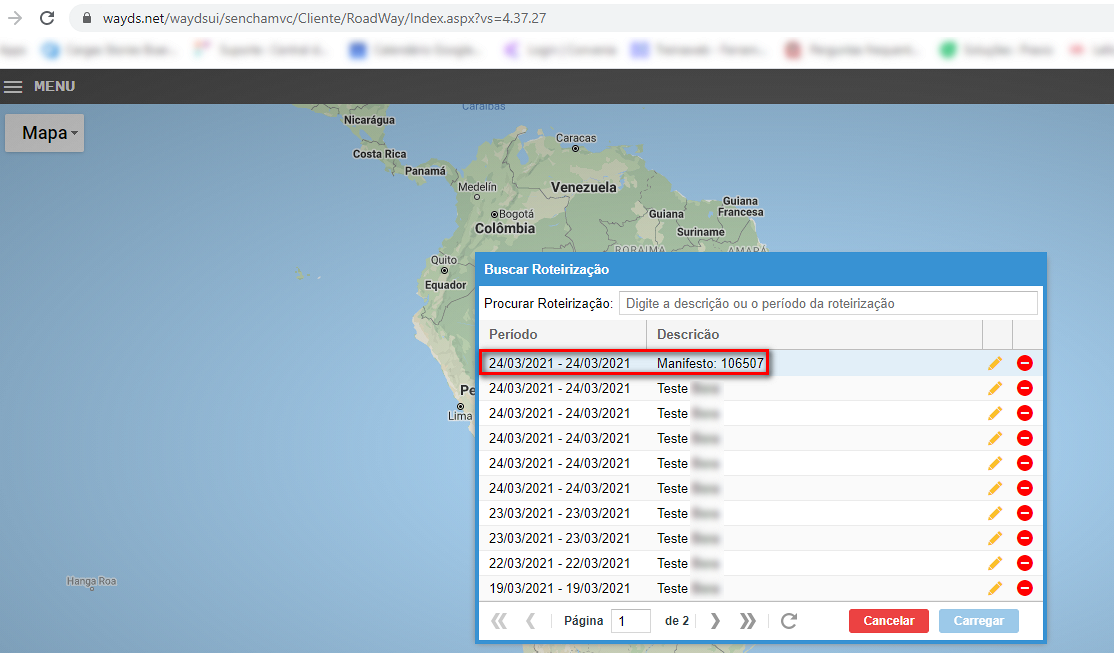Screen dimensions: 1114x653
Task: Select the period cell of the Manifesto row
Action: tap(559, 363)
